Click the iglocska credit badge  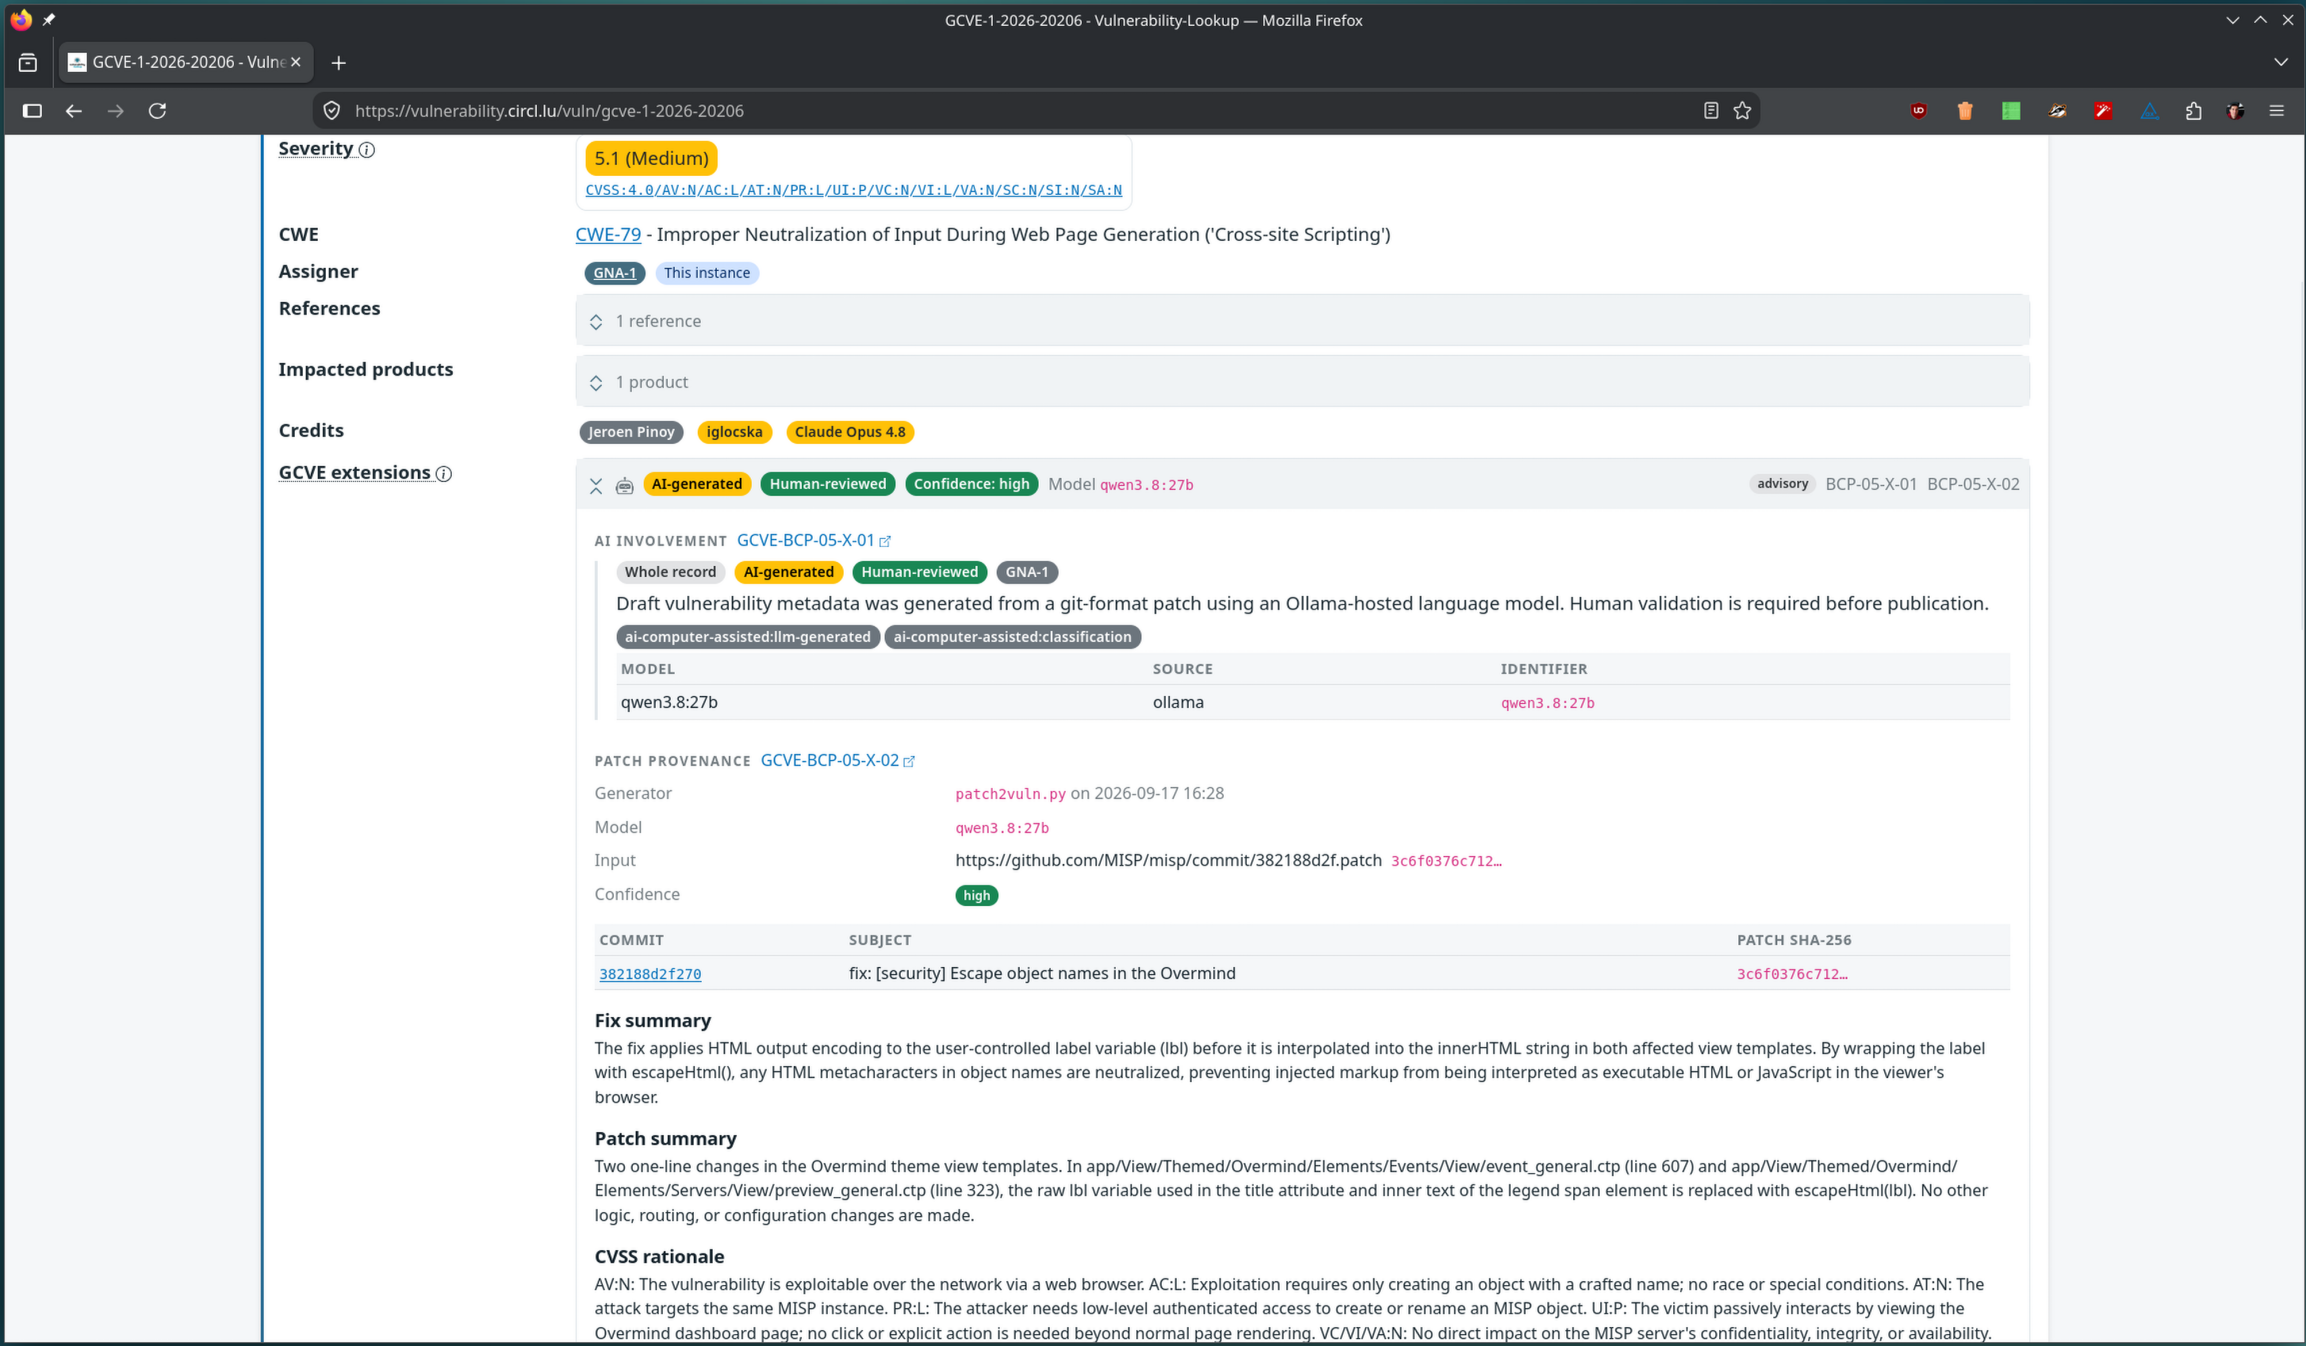(x=734, y=432)
